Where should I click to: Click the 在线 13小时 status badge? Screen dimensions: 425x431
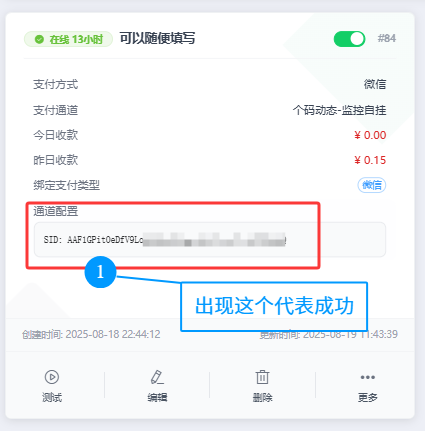68,39
